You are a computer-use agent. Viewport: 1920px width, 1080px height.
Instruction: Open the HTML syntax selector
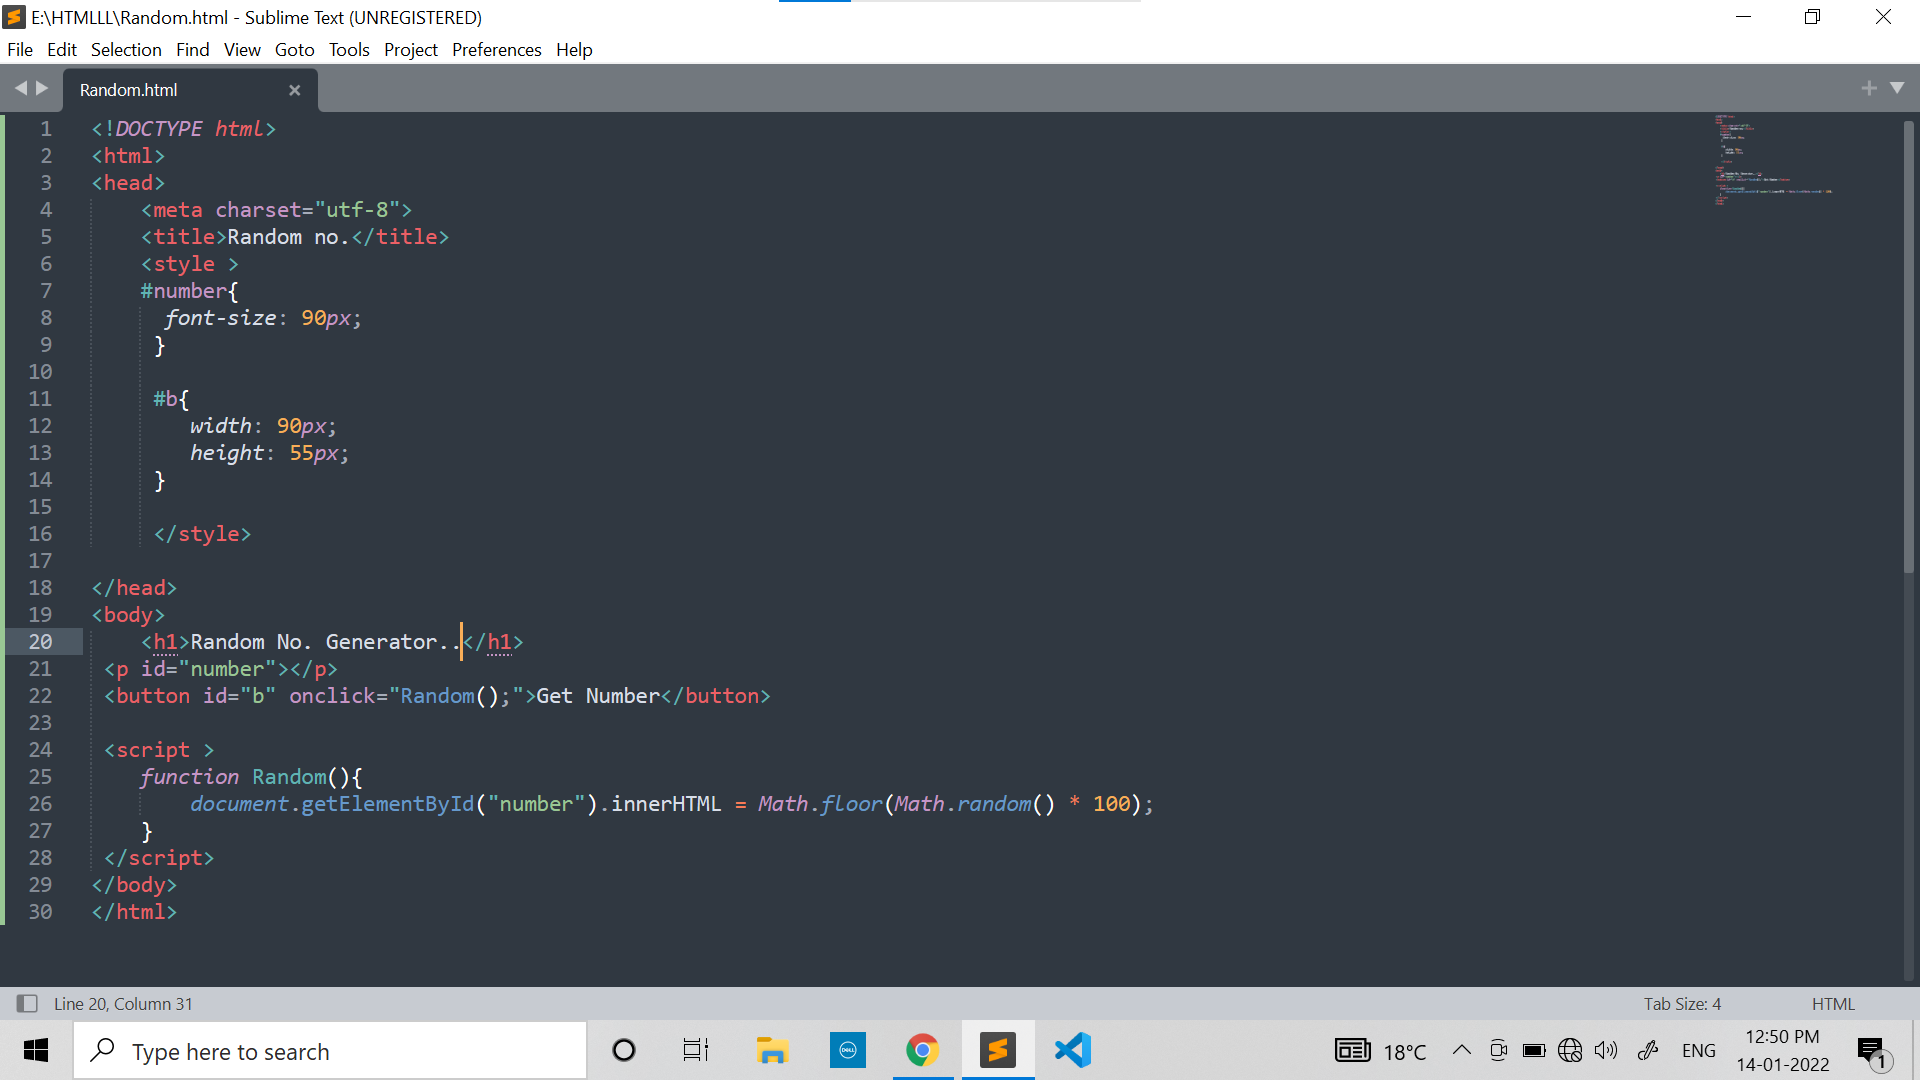[x=1832, y=1003]
